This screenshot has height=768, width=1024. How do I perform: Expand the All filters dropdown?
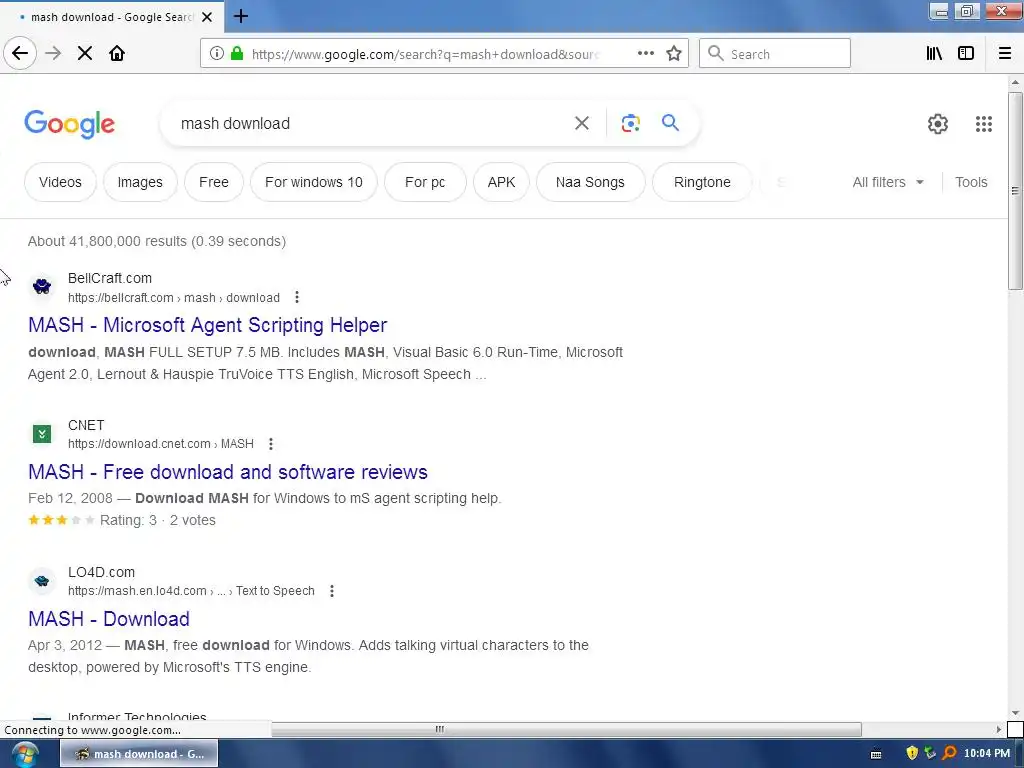[x=888, y=182]
